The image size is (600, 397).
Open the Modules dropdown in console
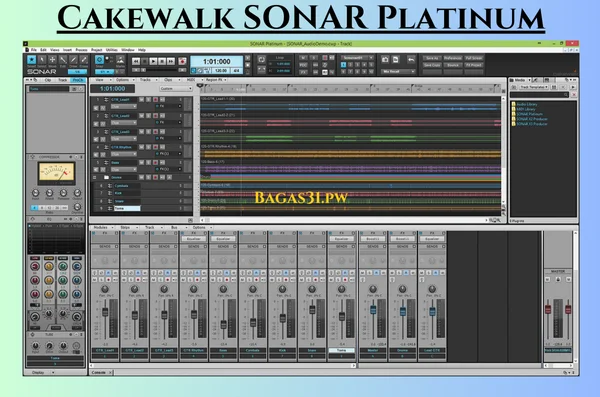103,227
